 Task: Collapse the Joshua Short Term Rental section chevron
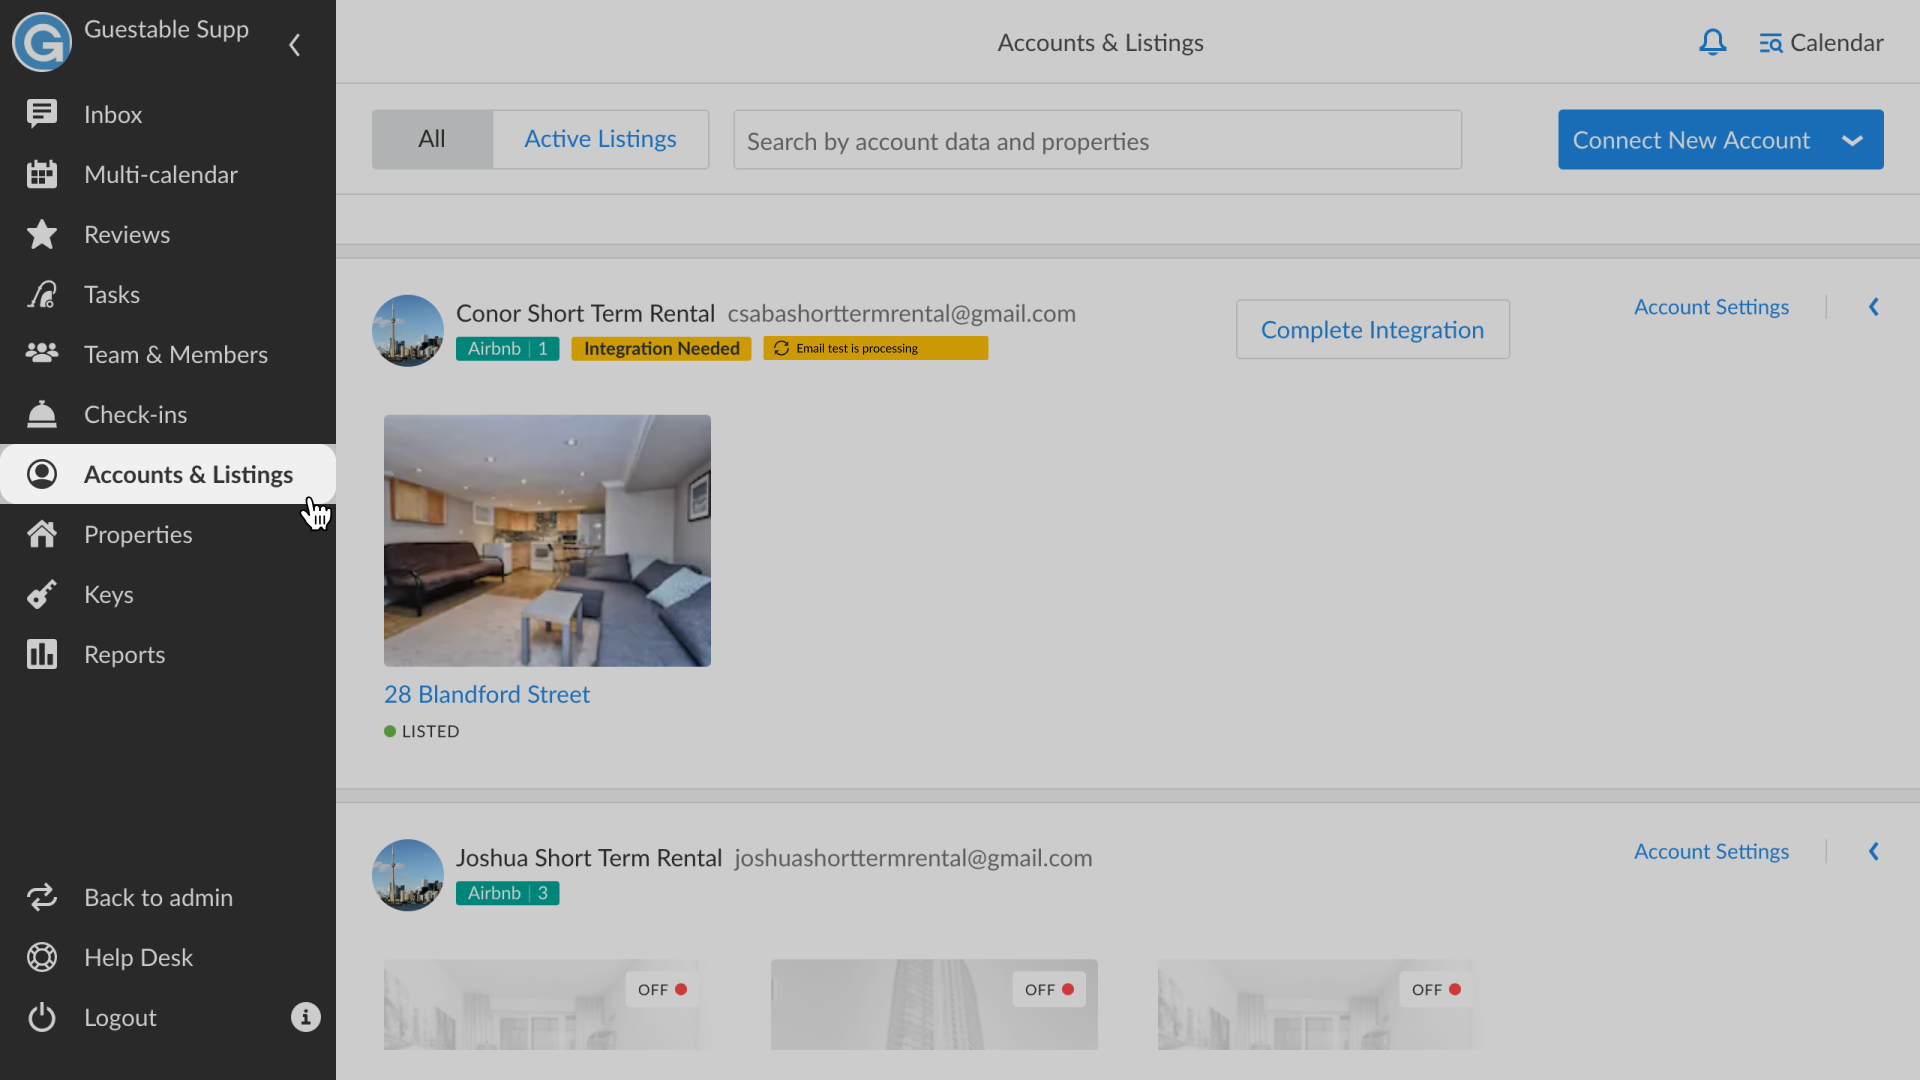click(x=1873, y=851)
